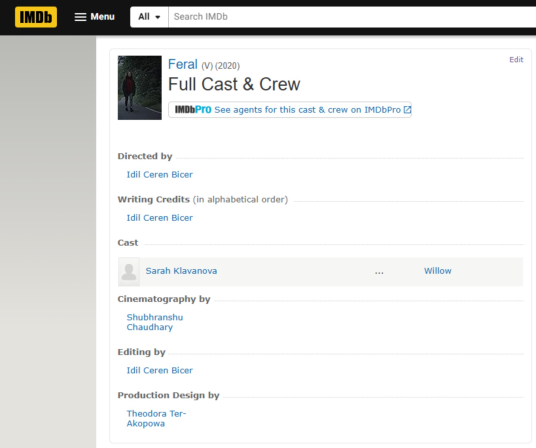The height and width of the screenshot is (448, 536).
Task: Click the Edit link
Action: 516,59
